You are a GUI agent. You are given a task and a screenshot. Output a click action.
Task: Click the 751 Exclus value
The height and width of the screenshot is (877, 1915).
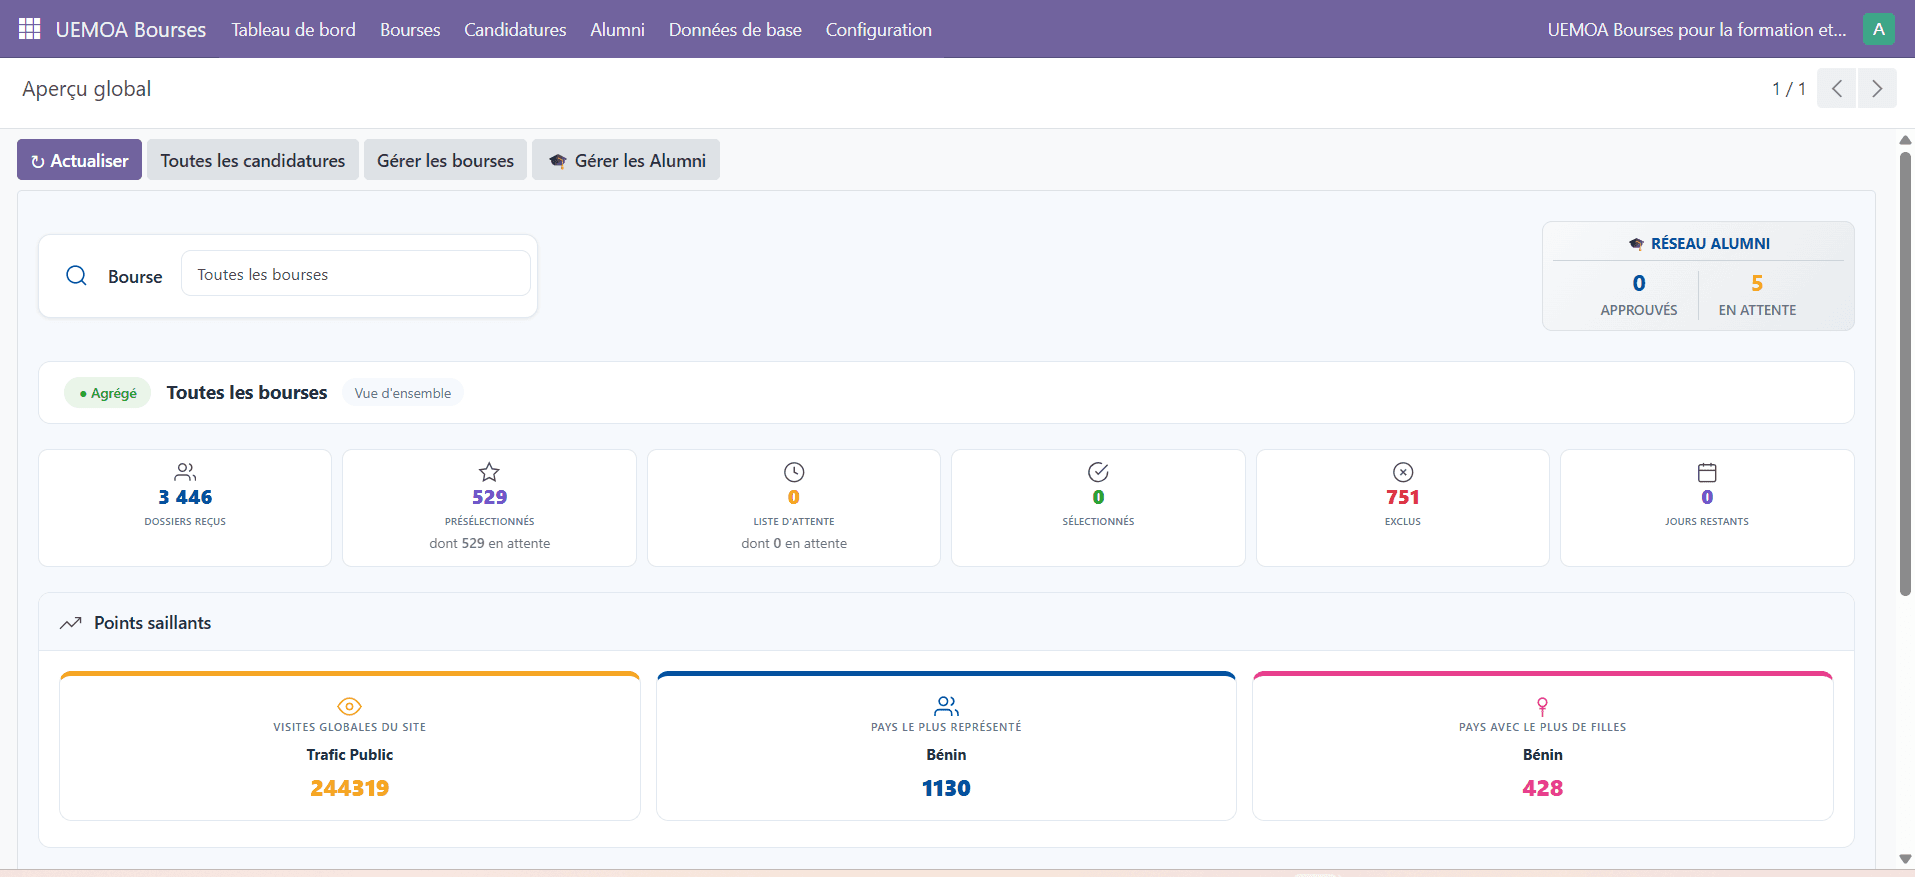(1403, 497)
